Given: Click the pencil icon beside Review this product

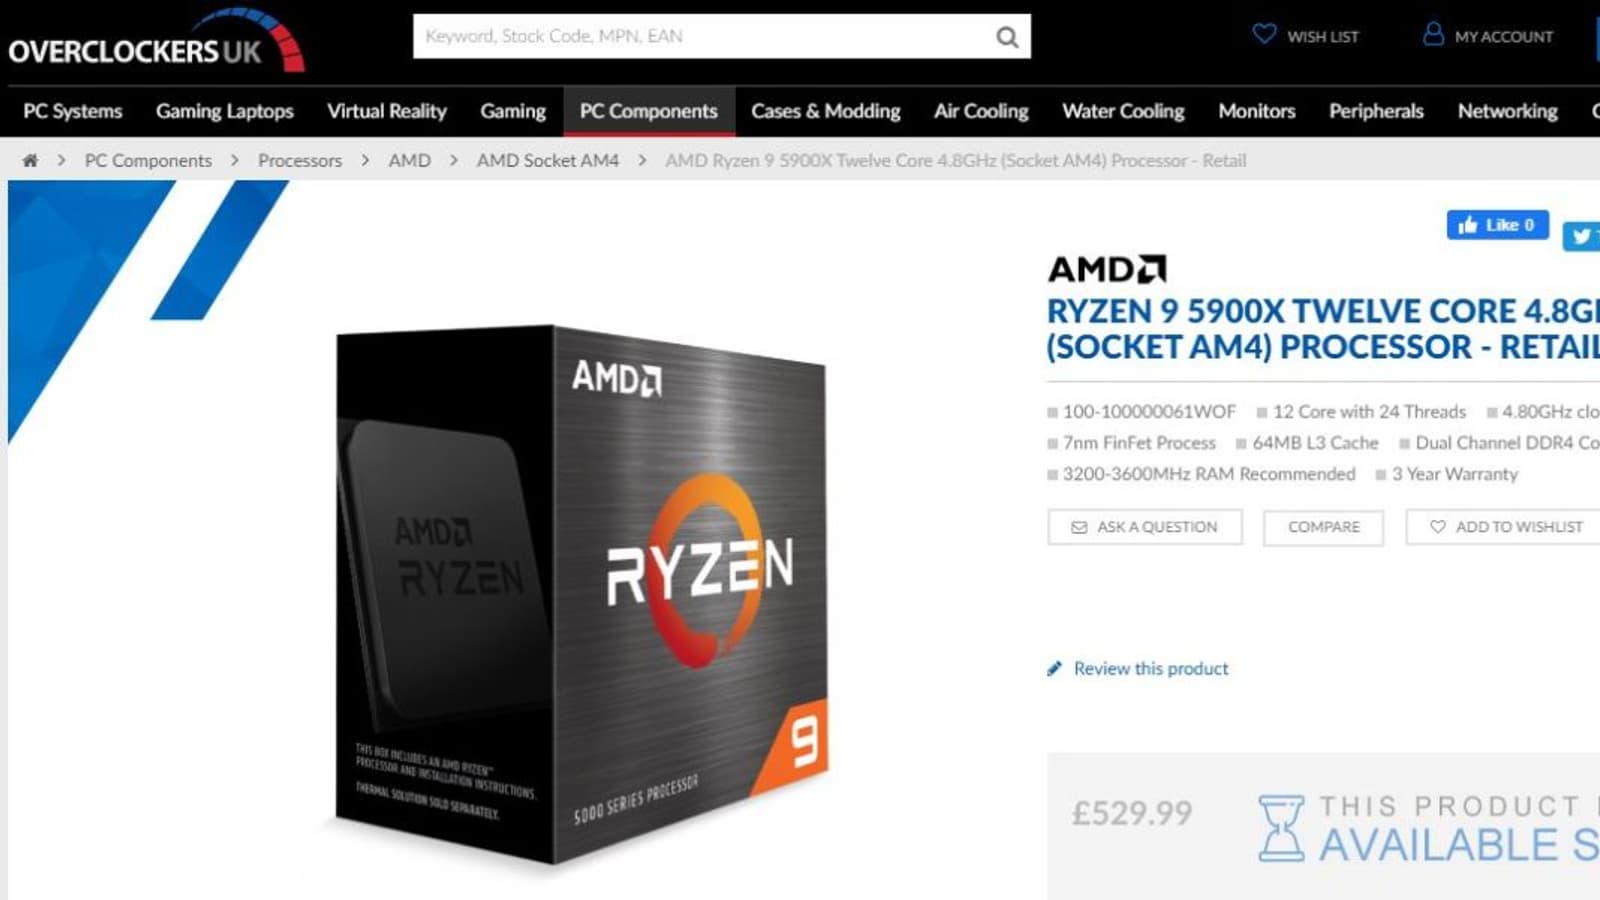Looking at the screenshot, I should coord(1054,669).
